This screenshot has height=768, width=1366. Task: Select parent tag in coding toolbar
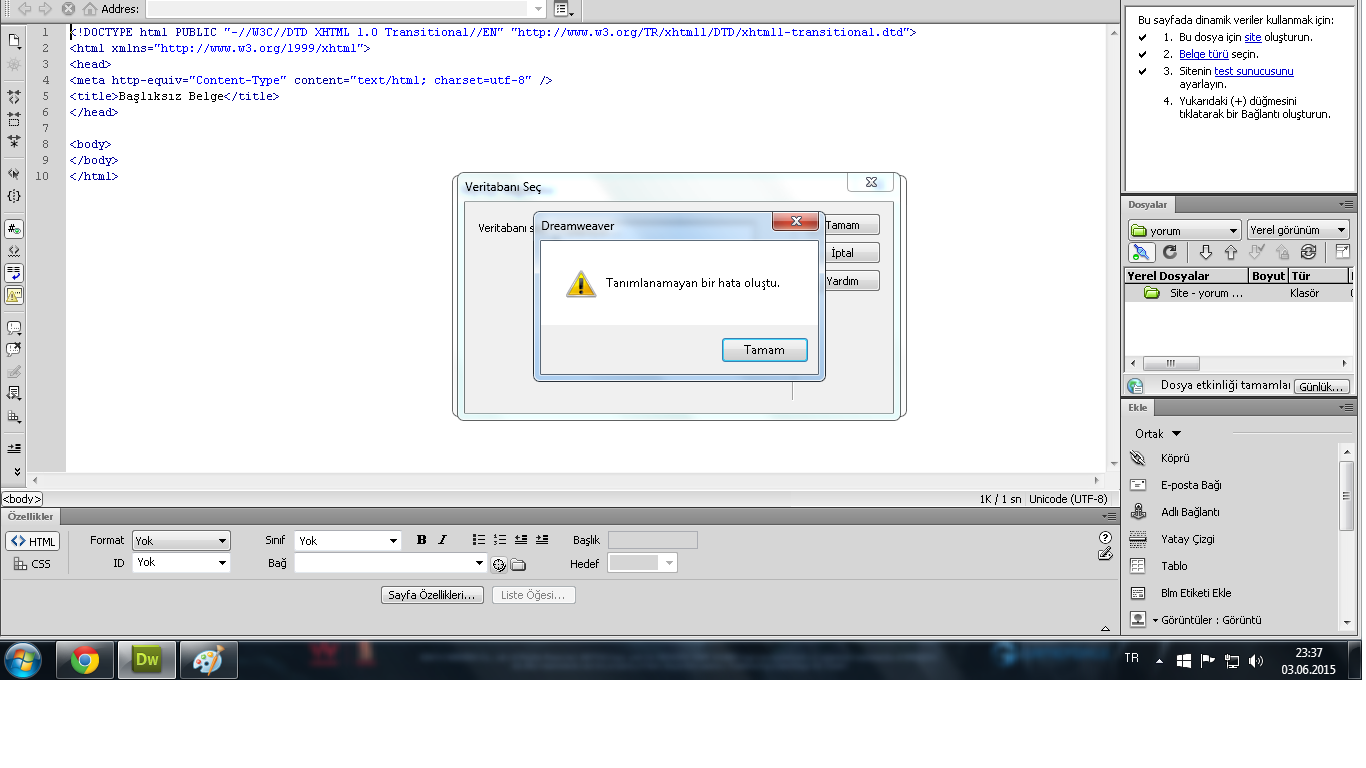(x=14, y=174)
